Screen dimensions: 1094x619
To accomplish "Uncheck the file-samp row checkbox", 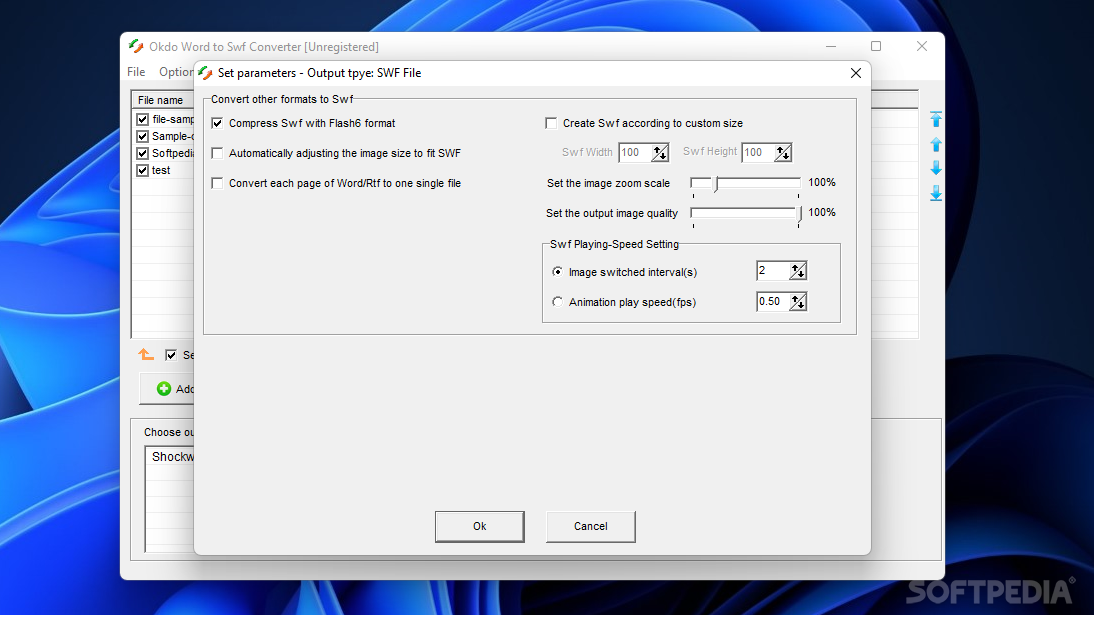I will click(142, 119).
